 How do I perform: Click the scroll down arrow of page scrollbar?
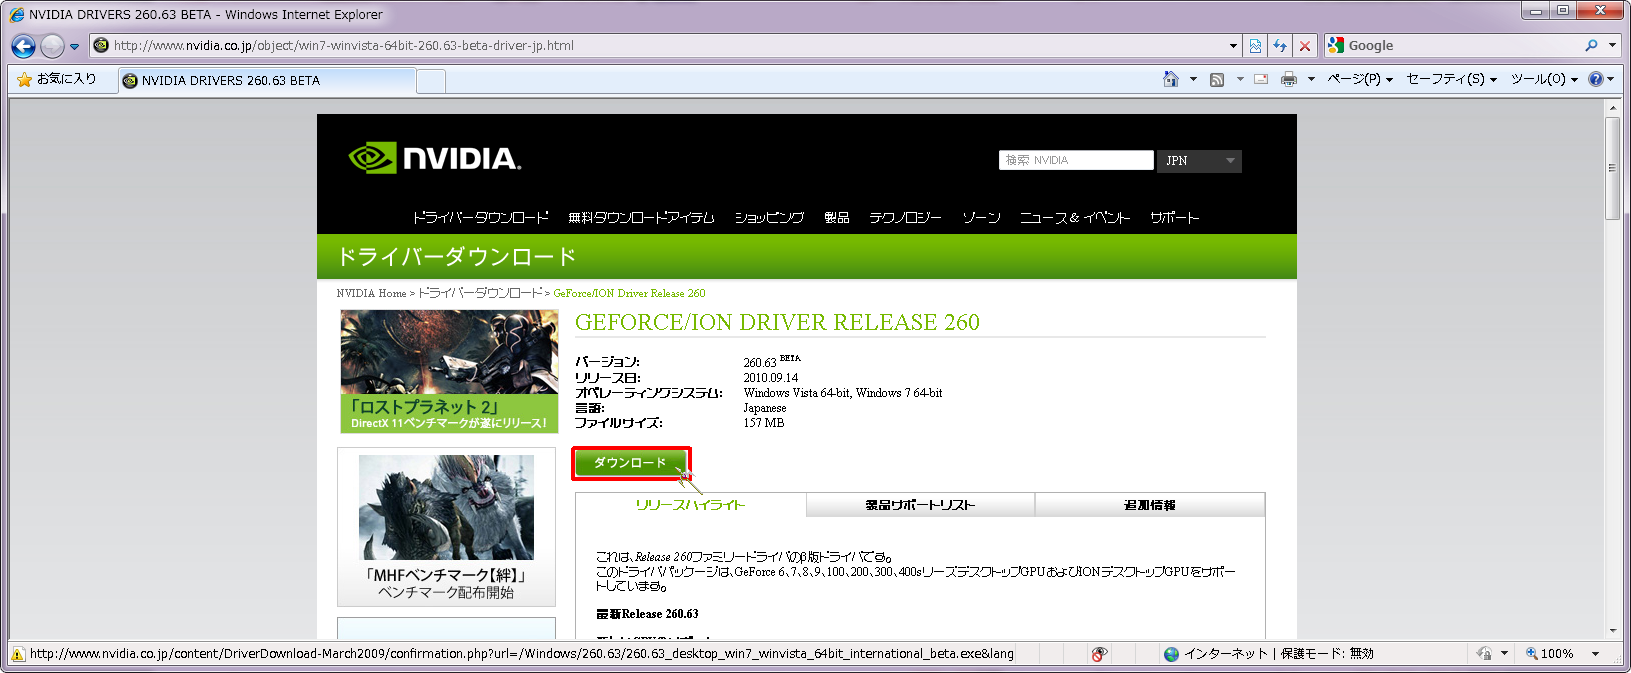1612,631
